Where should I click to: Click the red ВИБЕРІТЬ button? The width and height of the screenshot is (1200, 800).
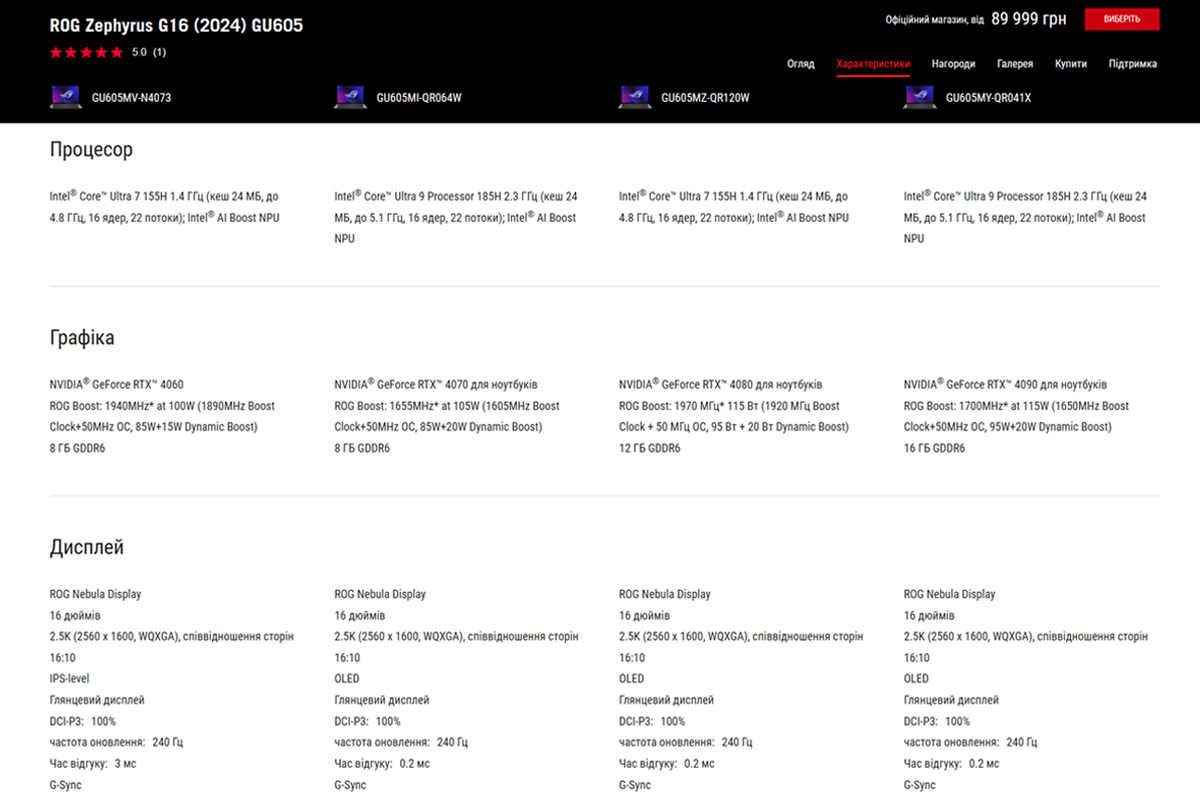(1122, 19)
